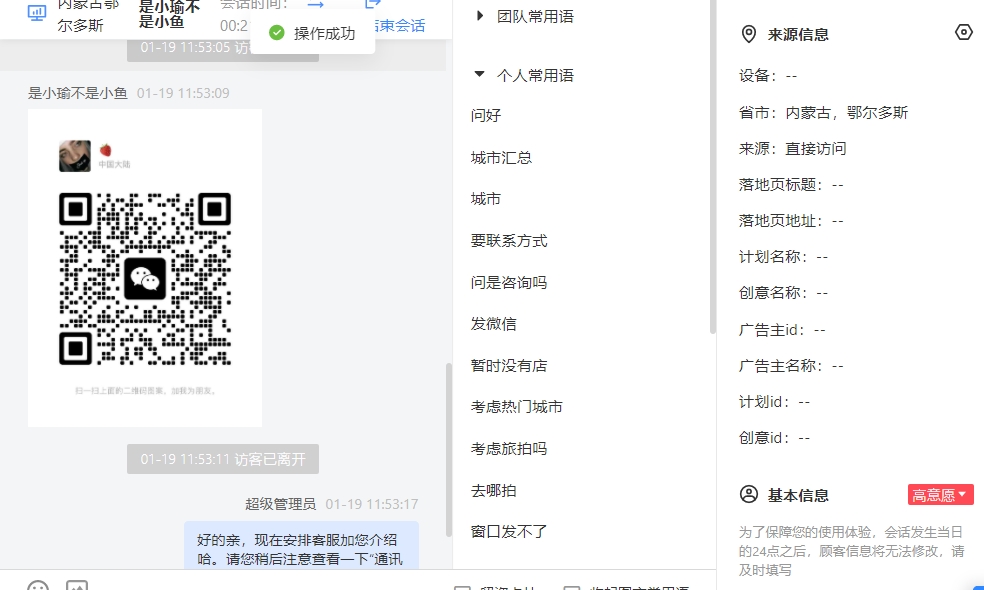This screenshot has height=590, width=984.
Task: Collapse the 个人常用语 section
Action: (479, 75)
